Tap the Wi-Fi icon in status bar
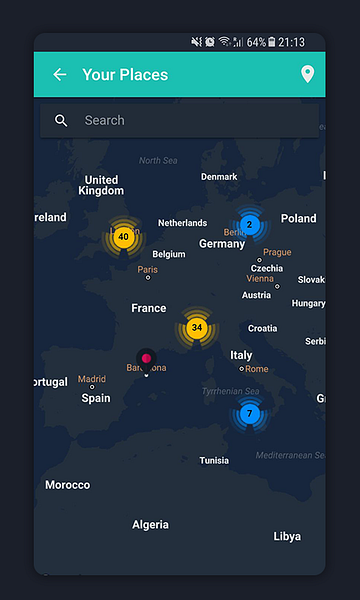This screenshot has width=360, height=600. [x=225, y=42]
